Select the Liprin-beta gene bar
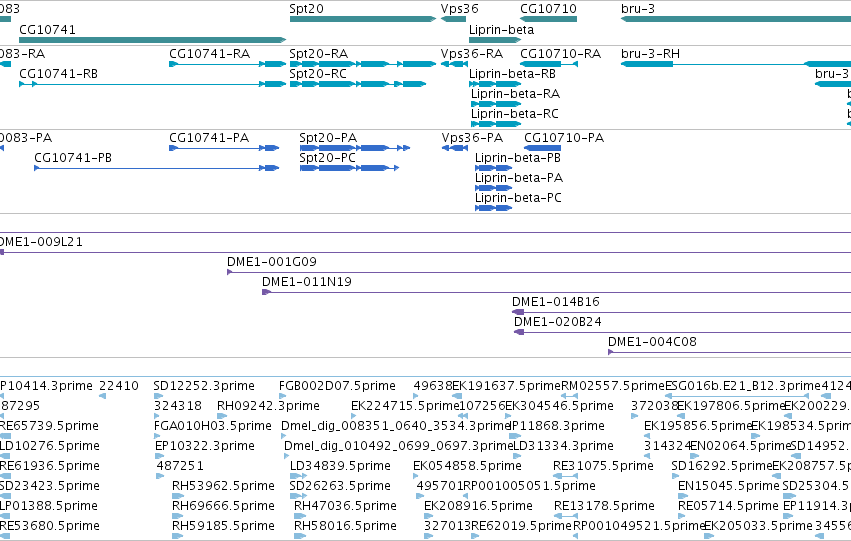This screenshot has width=851, height=541. coord(495,40)
